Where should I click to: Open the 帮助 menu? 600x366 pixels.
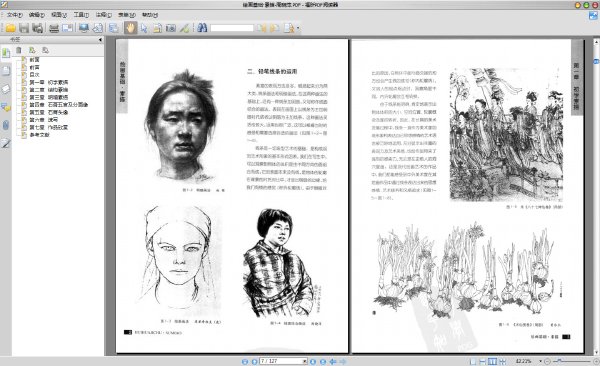150,15
